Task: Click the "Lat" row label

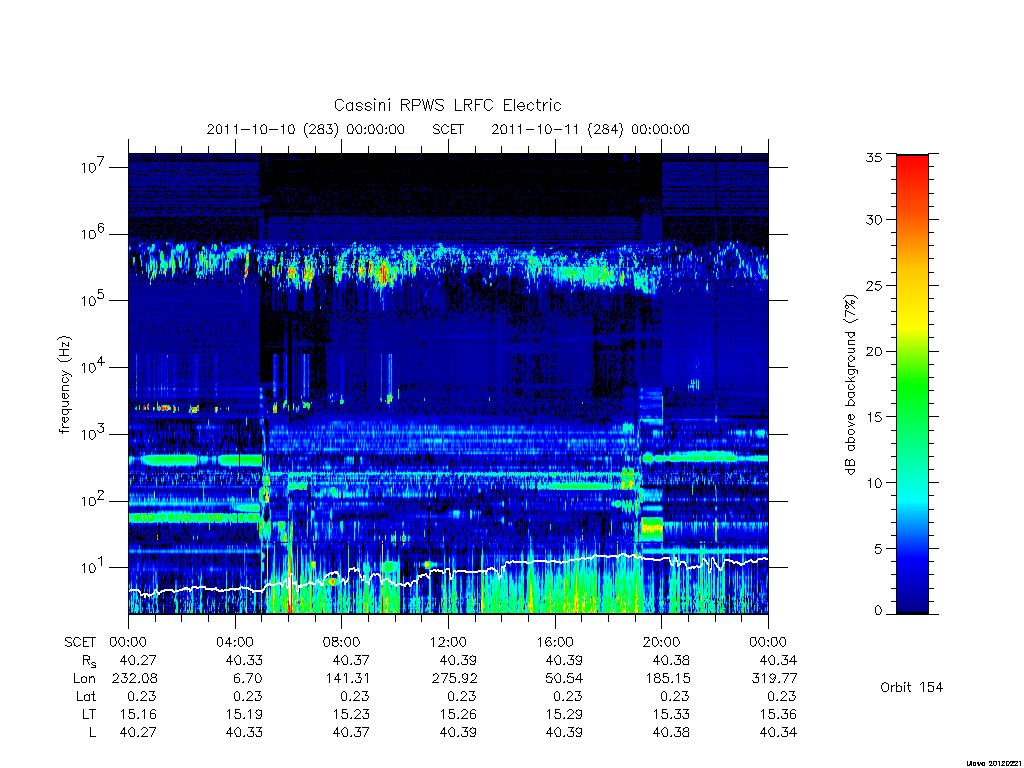Action: (x=86, y=696)
